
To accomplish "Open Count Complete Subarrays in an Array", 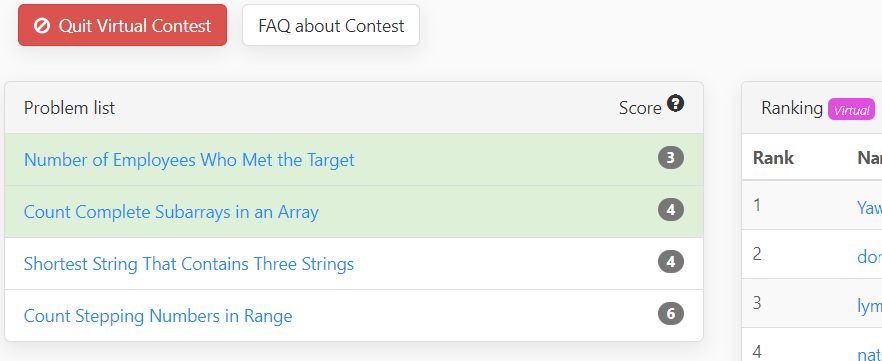I will (x=171, y=212).
